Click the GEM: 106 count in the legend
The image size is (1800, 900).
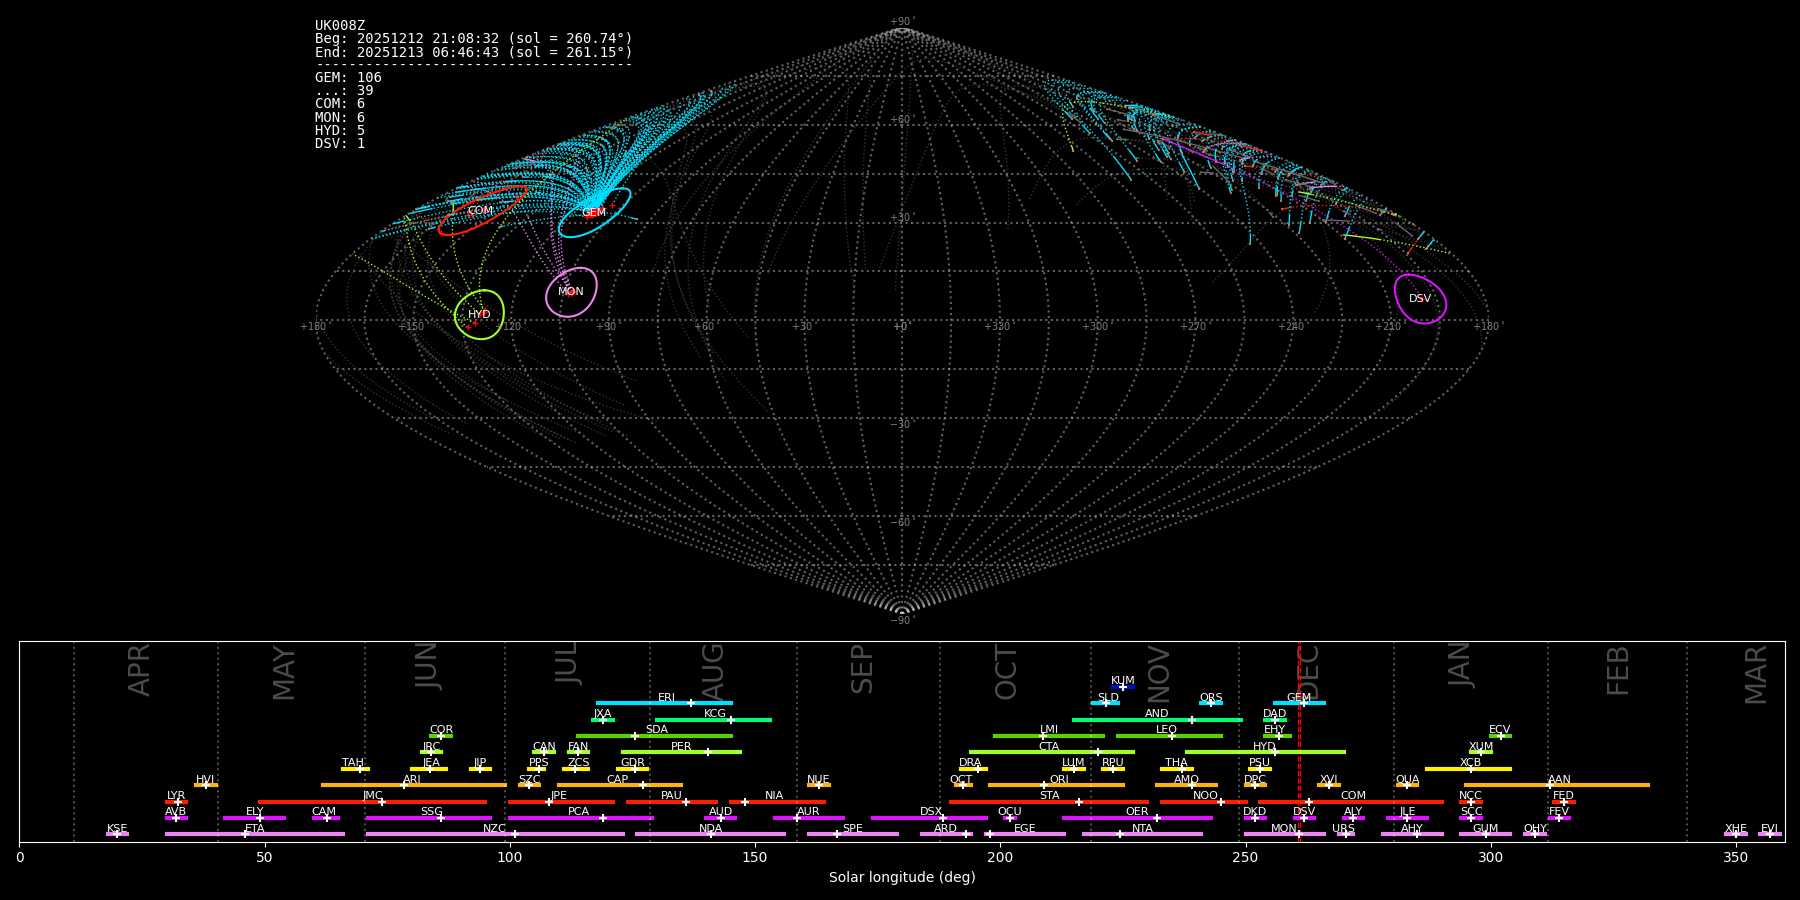(348, 78)
